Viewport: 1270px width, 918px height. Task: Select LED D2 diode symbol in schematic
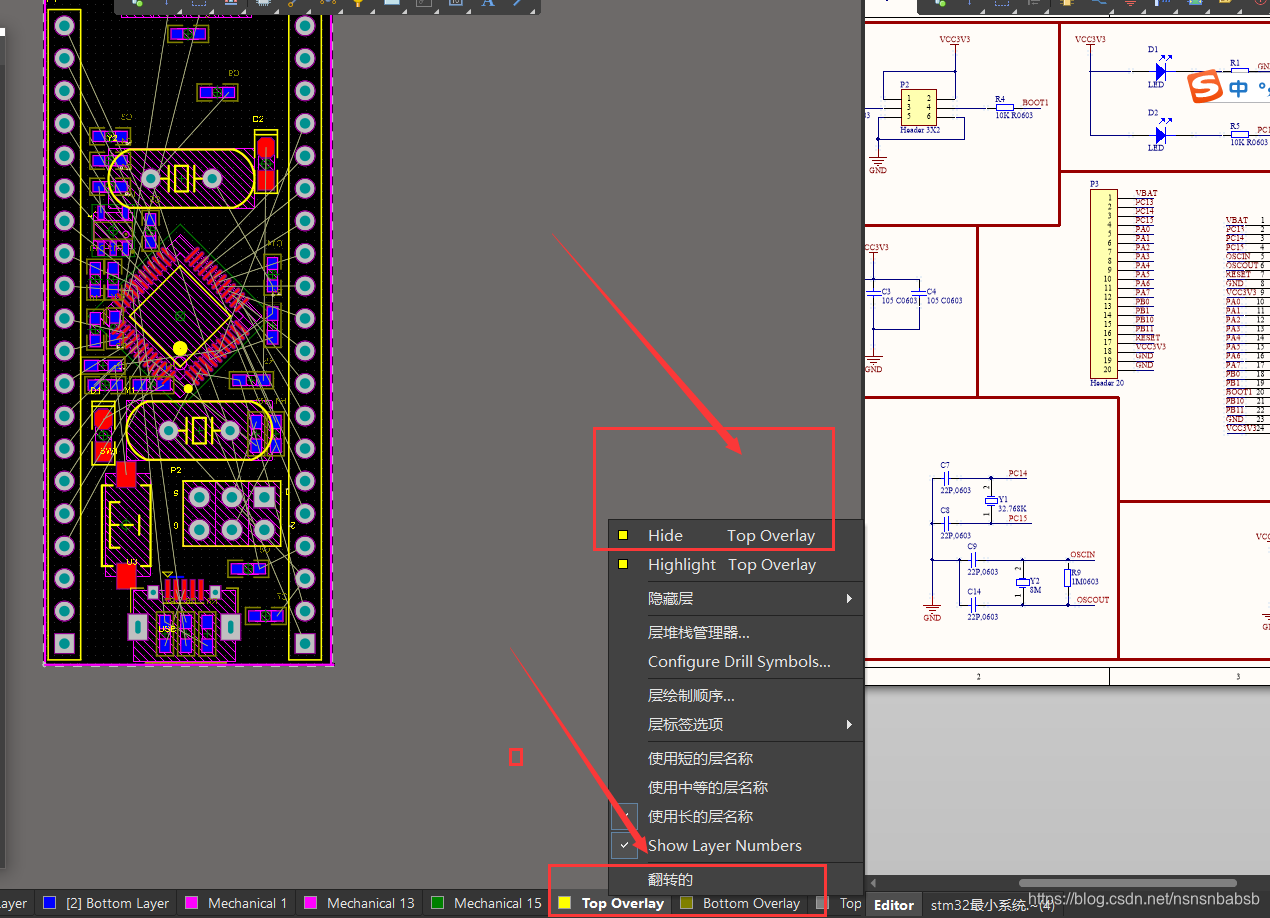tap(1159, 134)
